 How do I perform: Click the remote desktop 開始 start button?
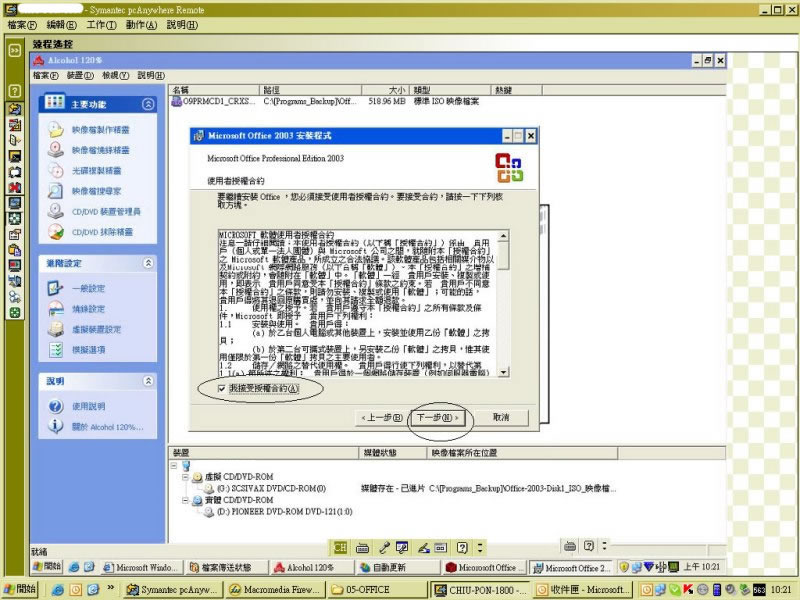47,566
